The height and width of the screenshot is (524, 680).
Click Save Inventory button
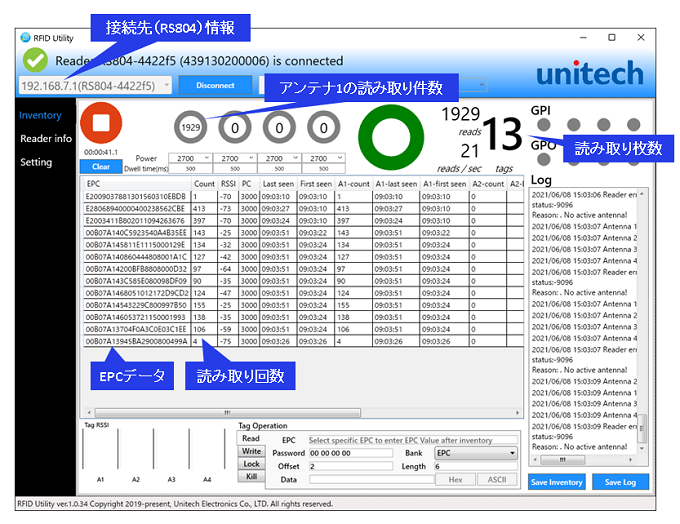click(x=556, y=482)
